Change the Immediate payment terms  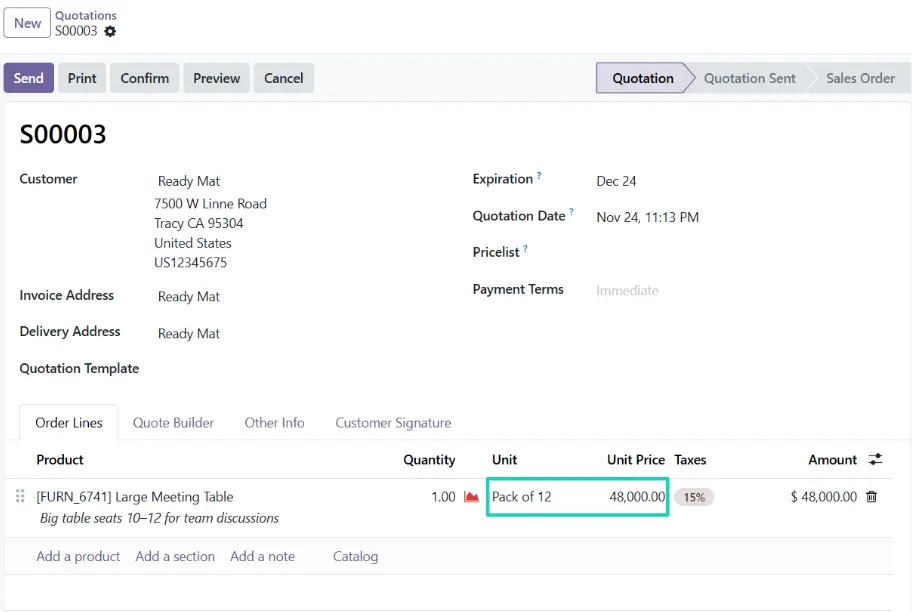[627, 290]
